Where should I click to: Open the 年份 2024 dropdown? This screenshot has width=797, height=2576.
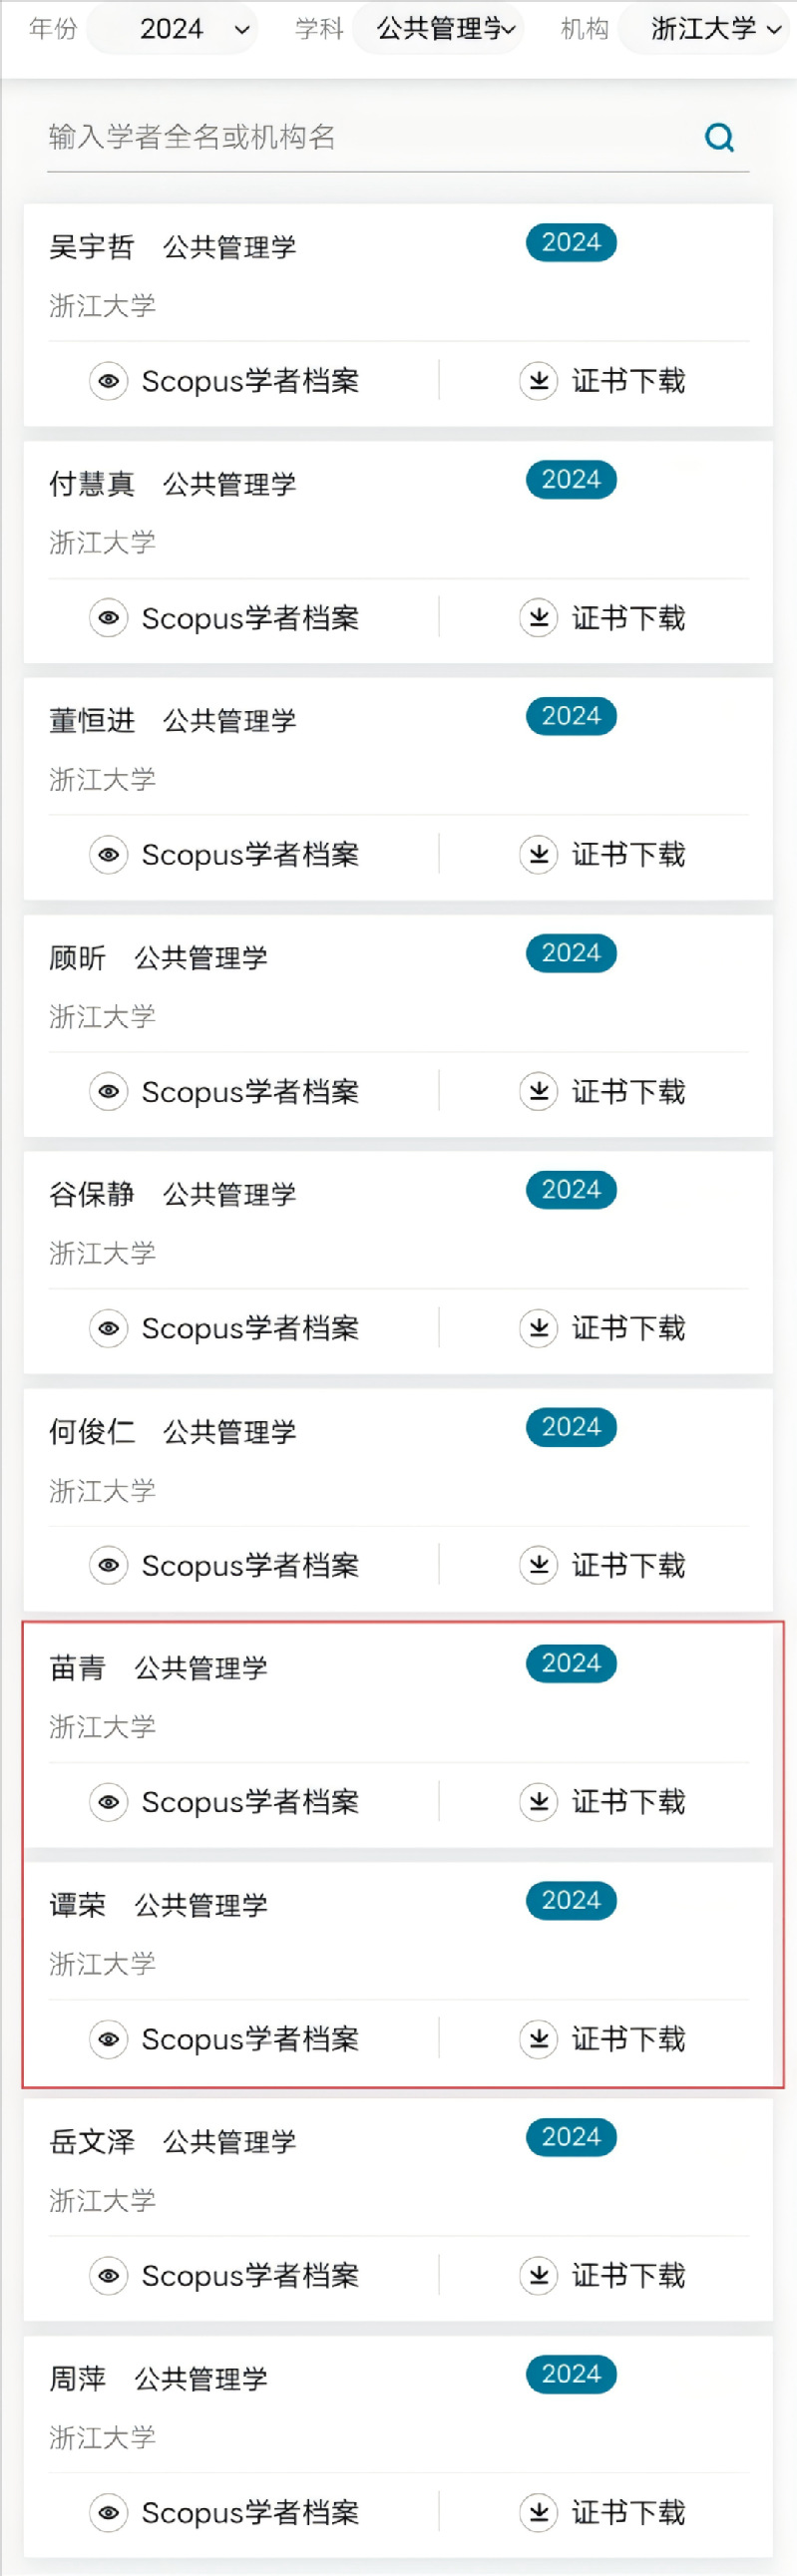point(172,29)
